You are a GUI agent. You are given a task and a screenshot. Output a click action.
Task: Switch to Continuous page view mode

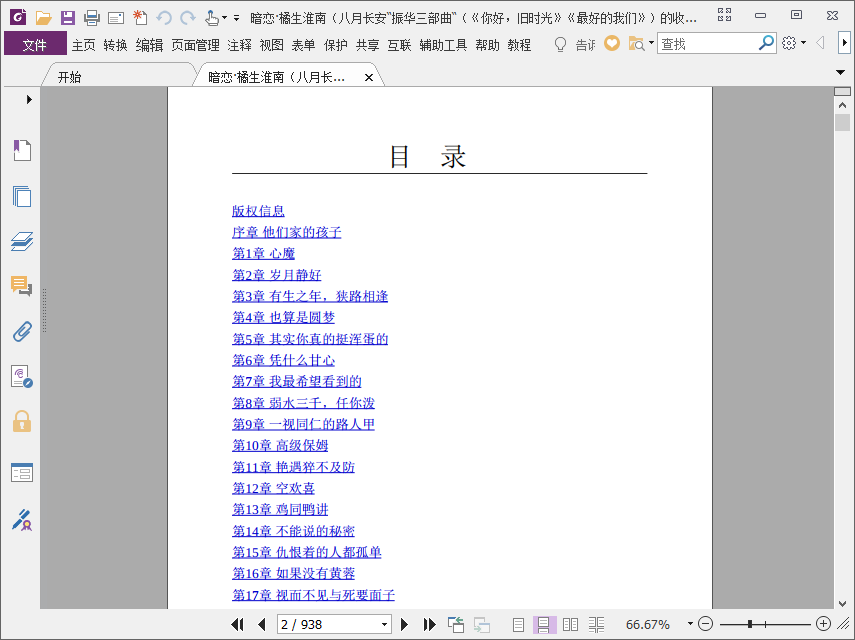(x=544, y=624)
